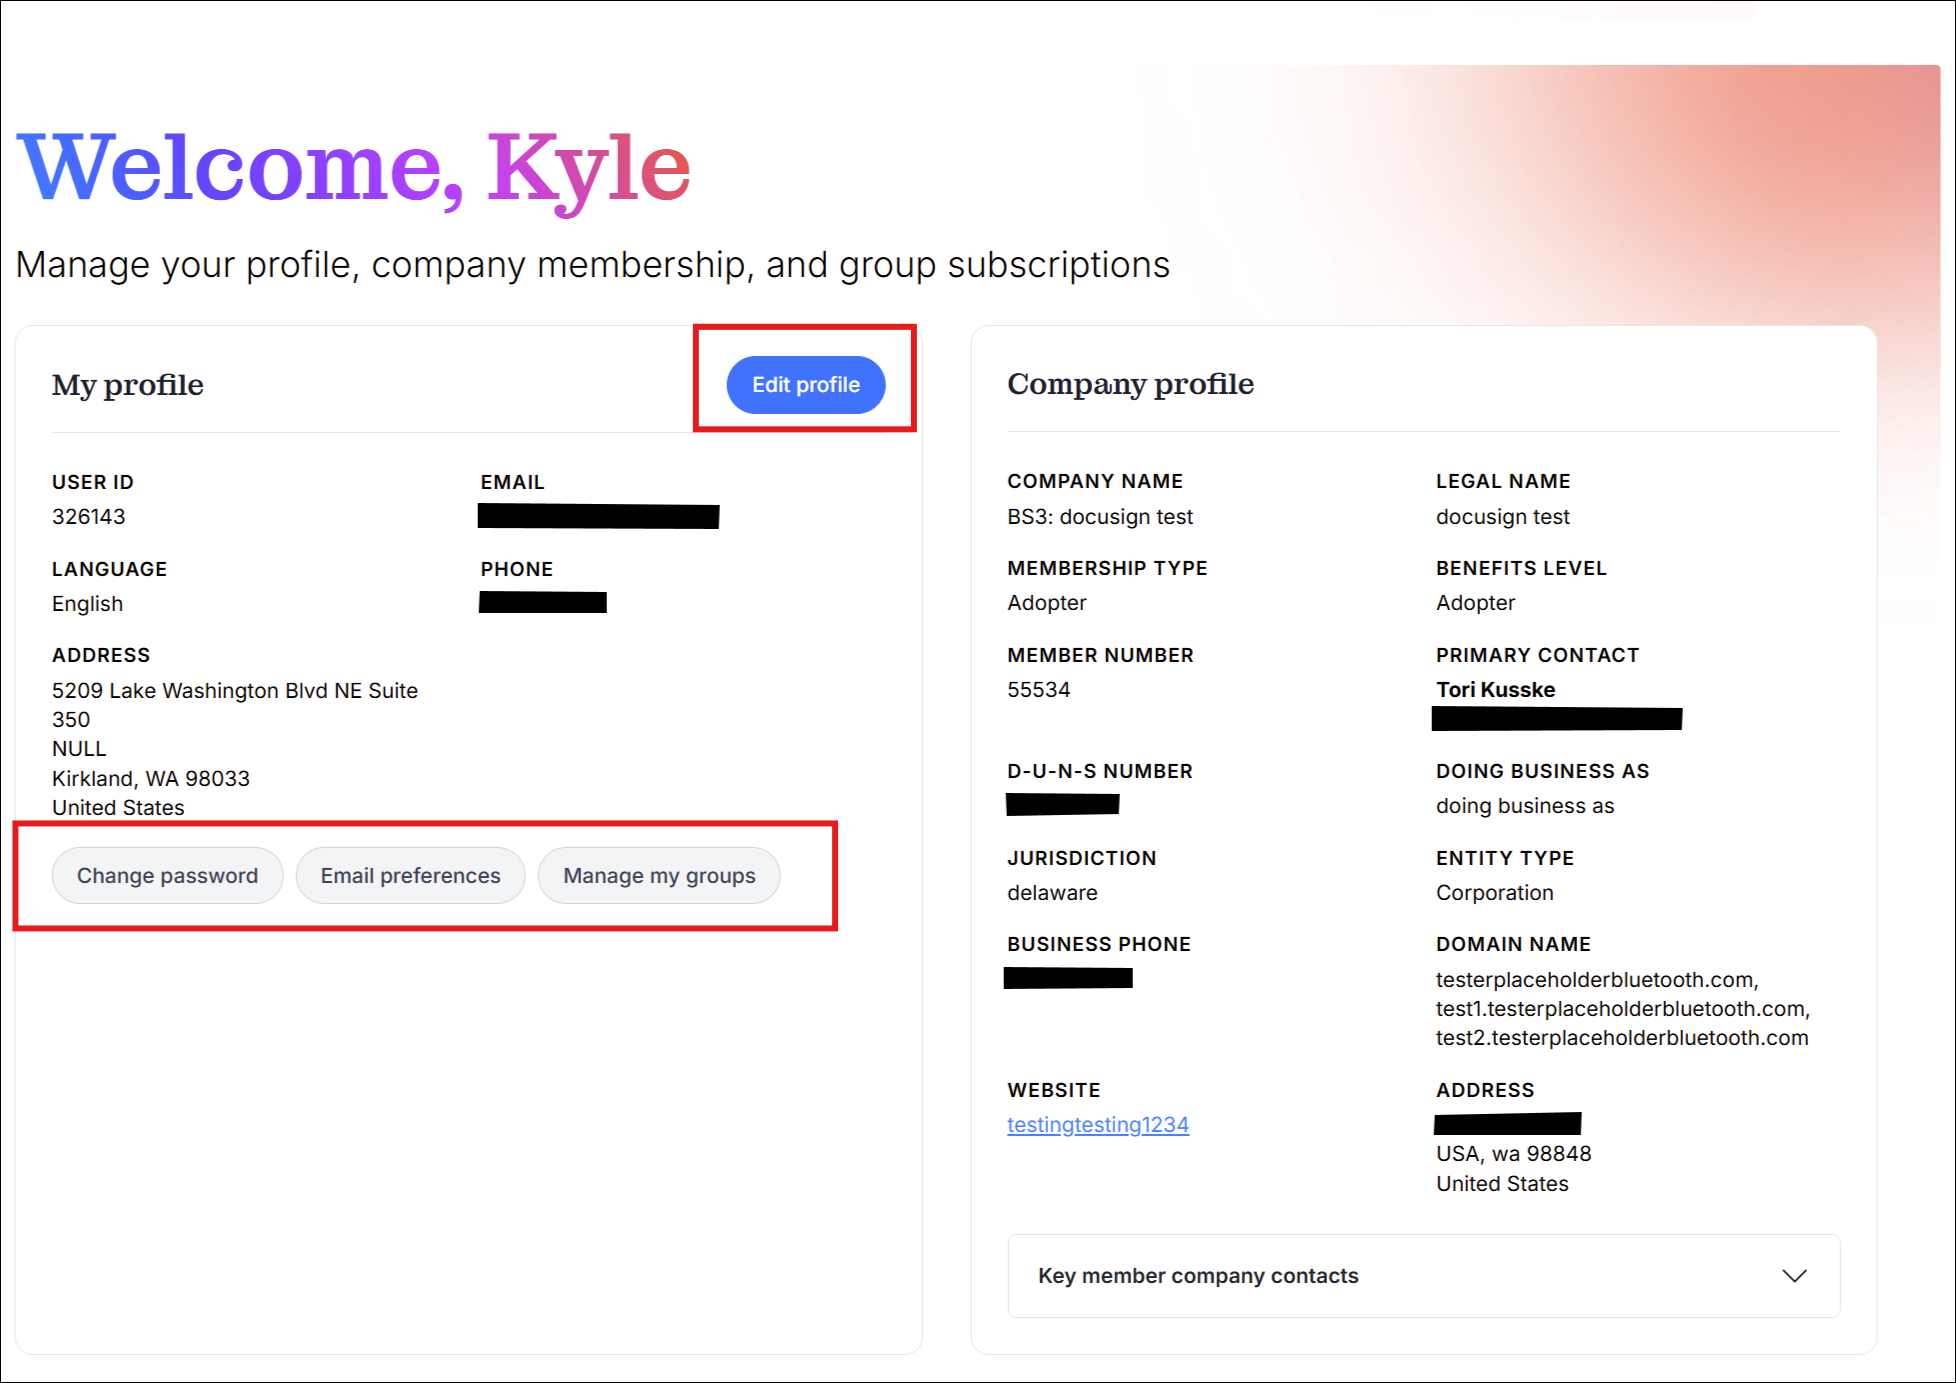Click Manage my groups button
The image size is (1956, 1383).
pos(659,876)
